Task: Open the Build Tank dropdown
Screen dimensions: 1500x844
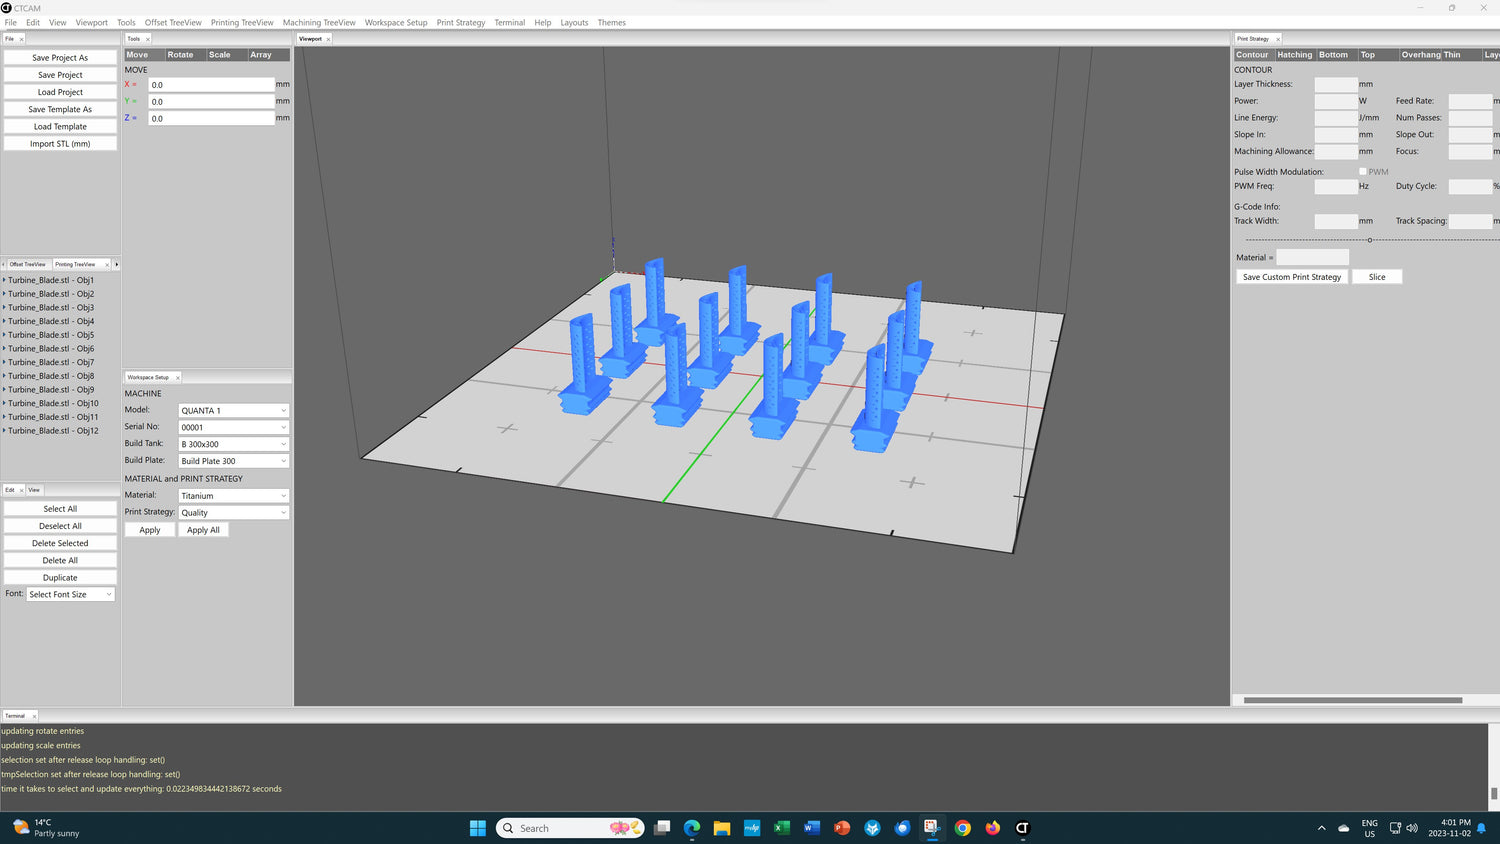Action: pos(234,444)
